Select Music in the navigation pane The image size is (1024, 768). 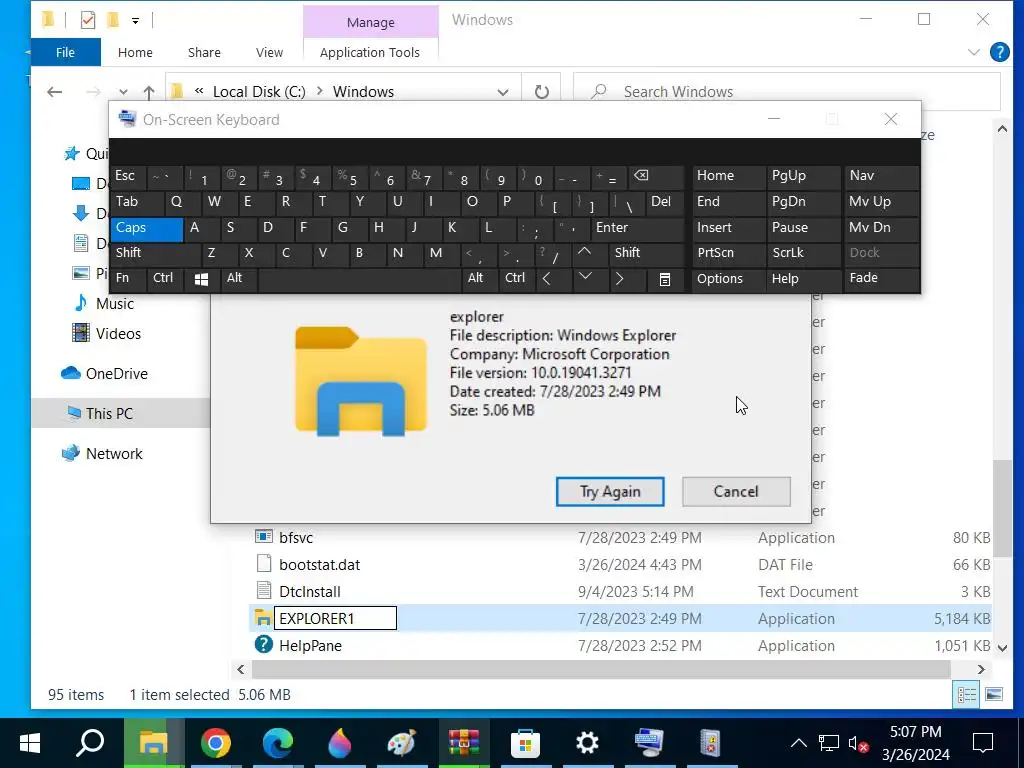click(x=115, y=304)
